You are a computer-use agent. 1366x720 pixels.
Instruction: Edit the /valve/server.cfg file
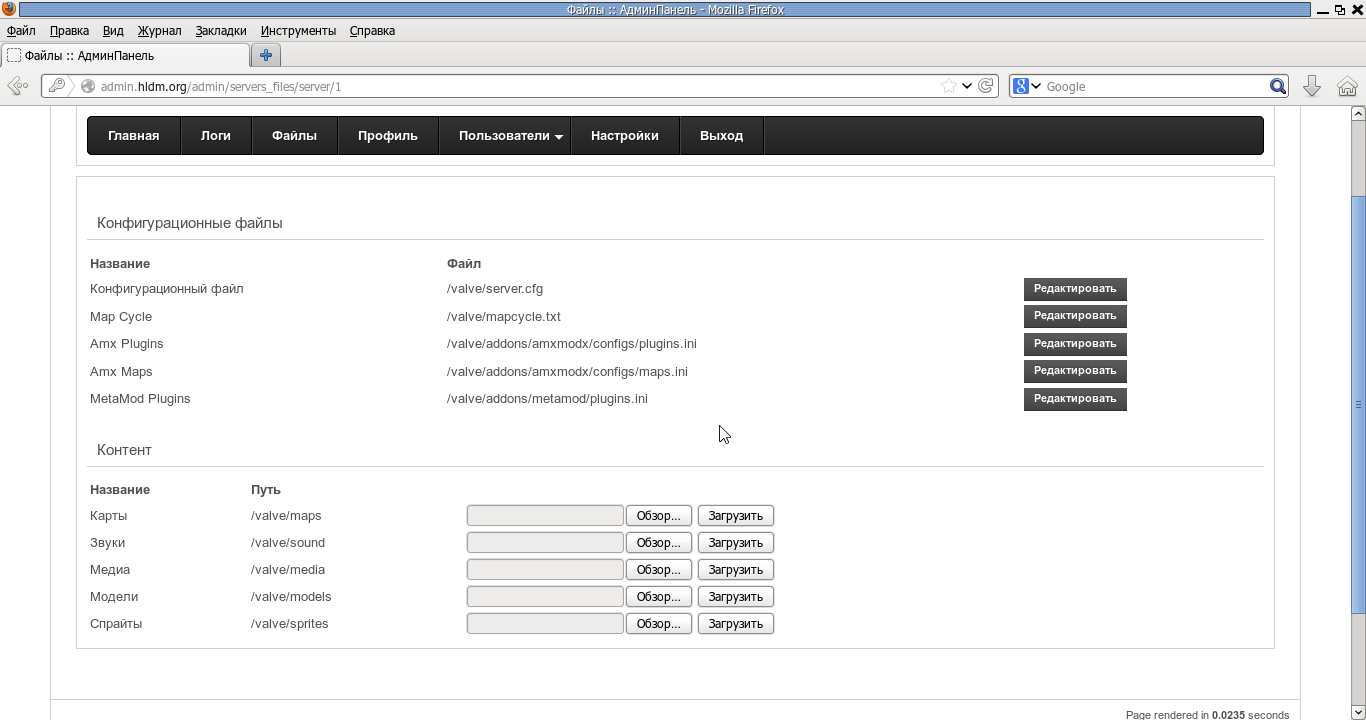pyautogui.click(x=1074, y=289)
